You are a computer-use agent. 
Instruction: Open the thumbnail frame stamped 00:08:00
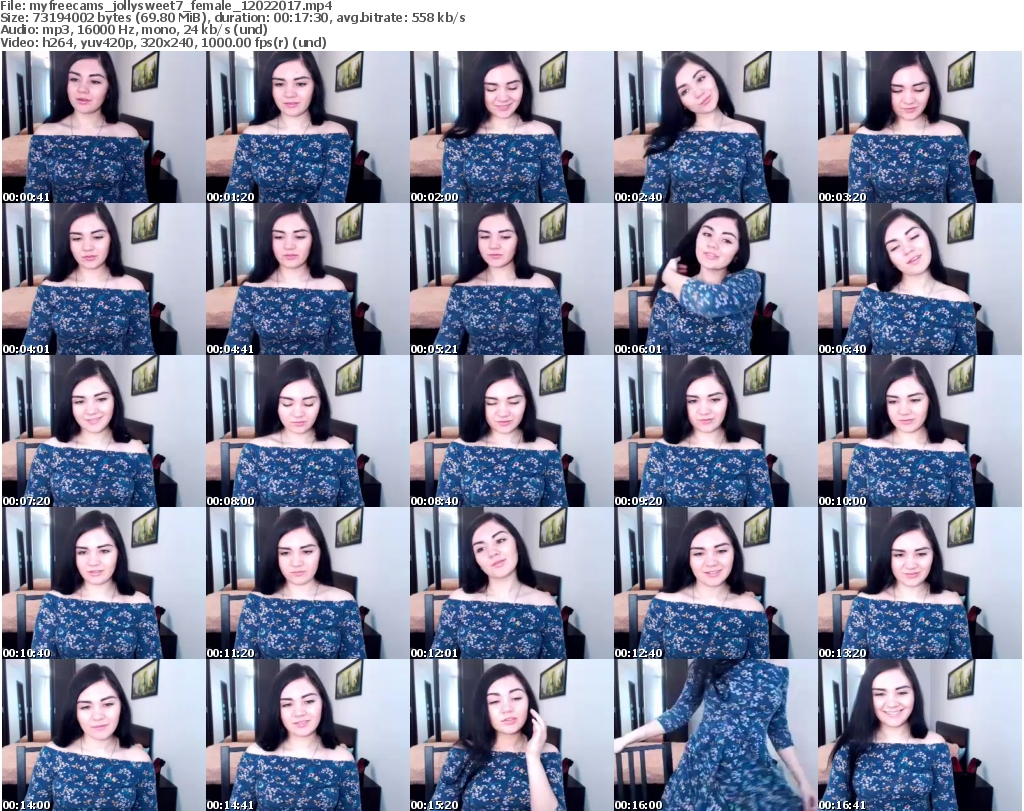[308, 431]
